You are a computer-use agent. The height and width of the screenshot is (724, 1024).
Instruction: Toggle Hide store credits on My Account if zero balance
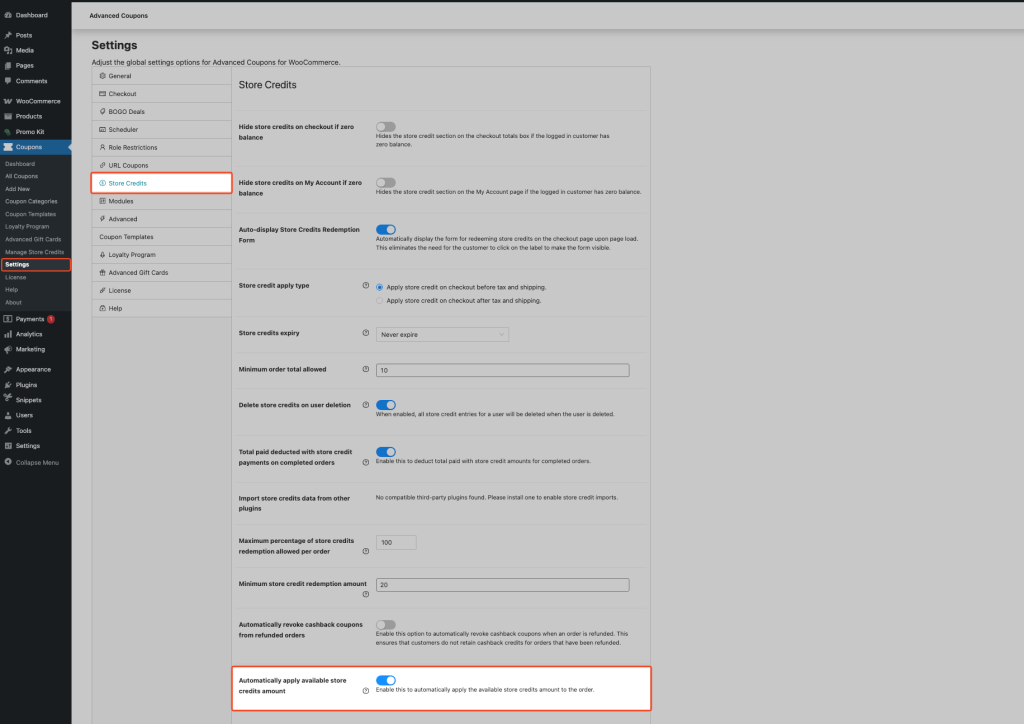(386, 183)
